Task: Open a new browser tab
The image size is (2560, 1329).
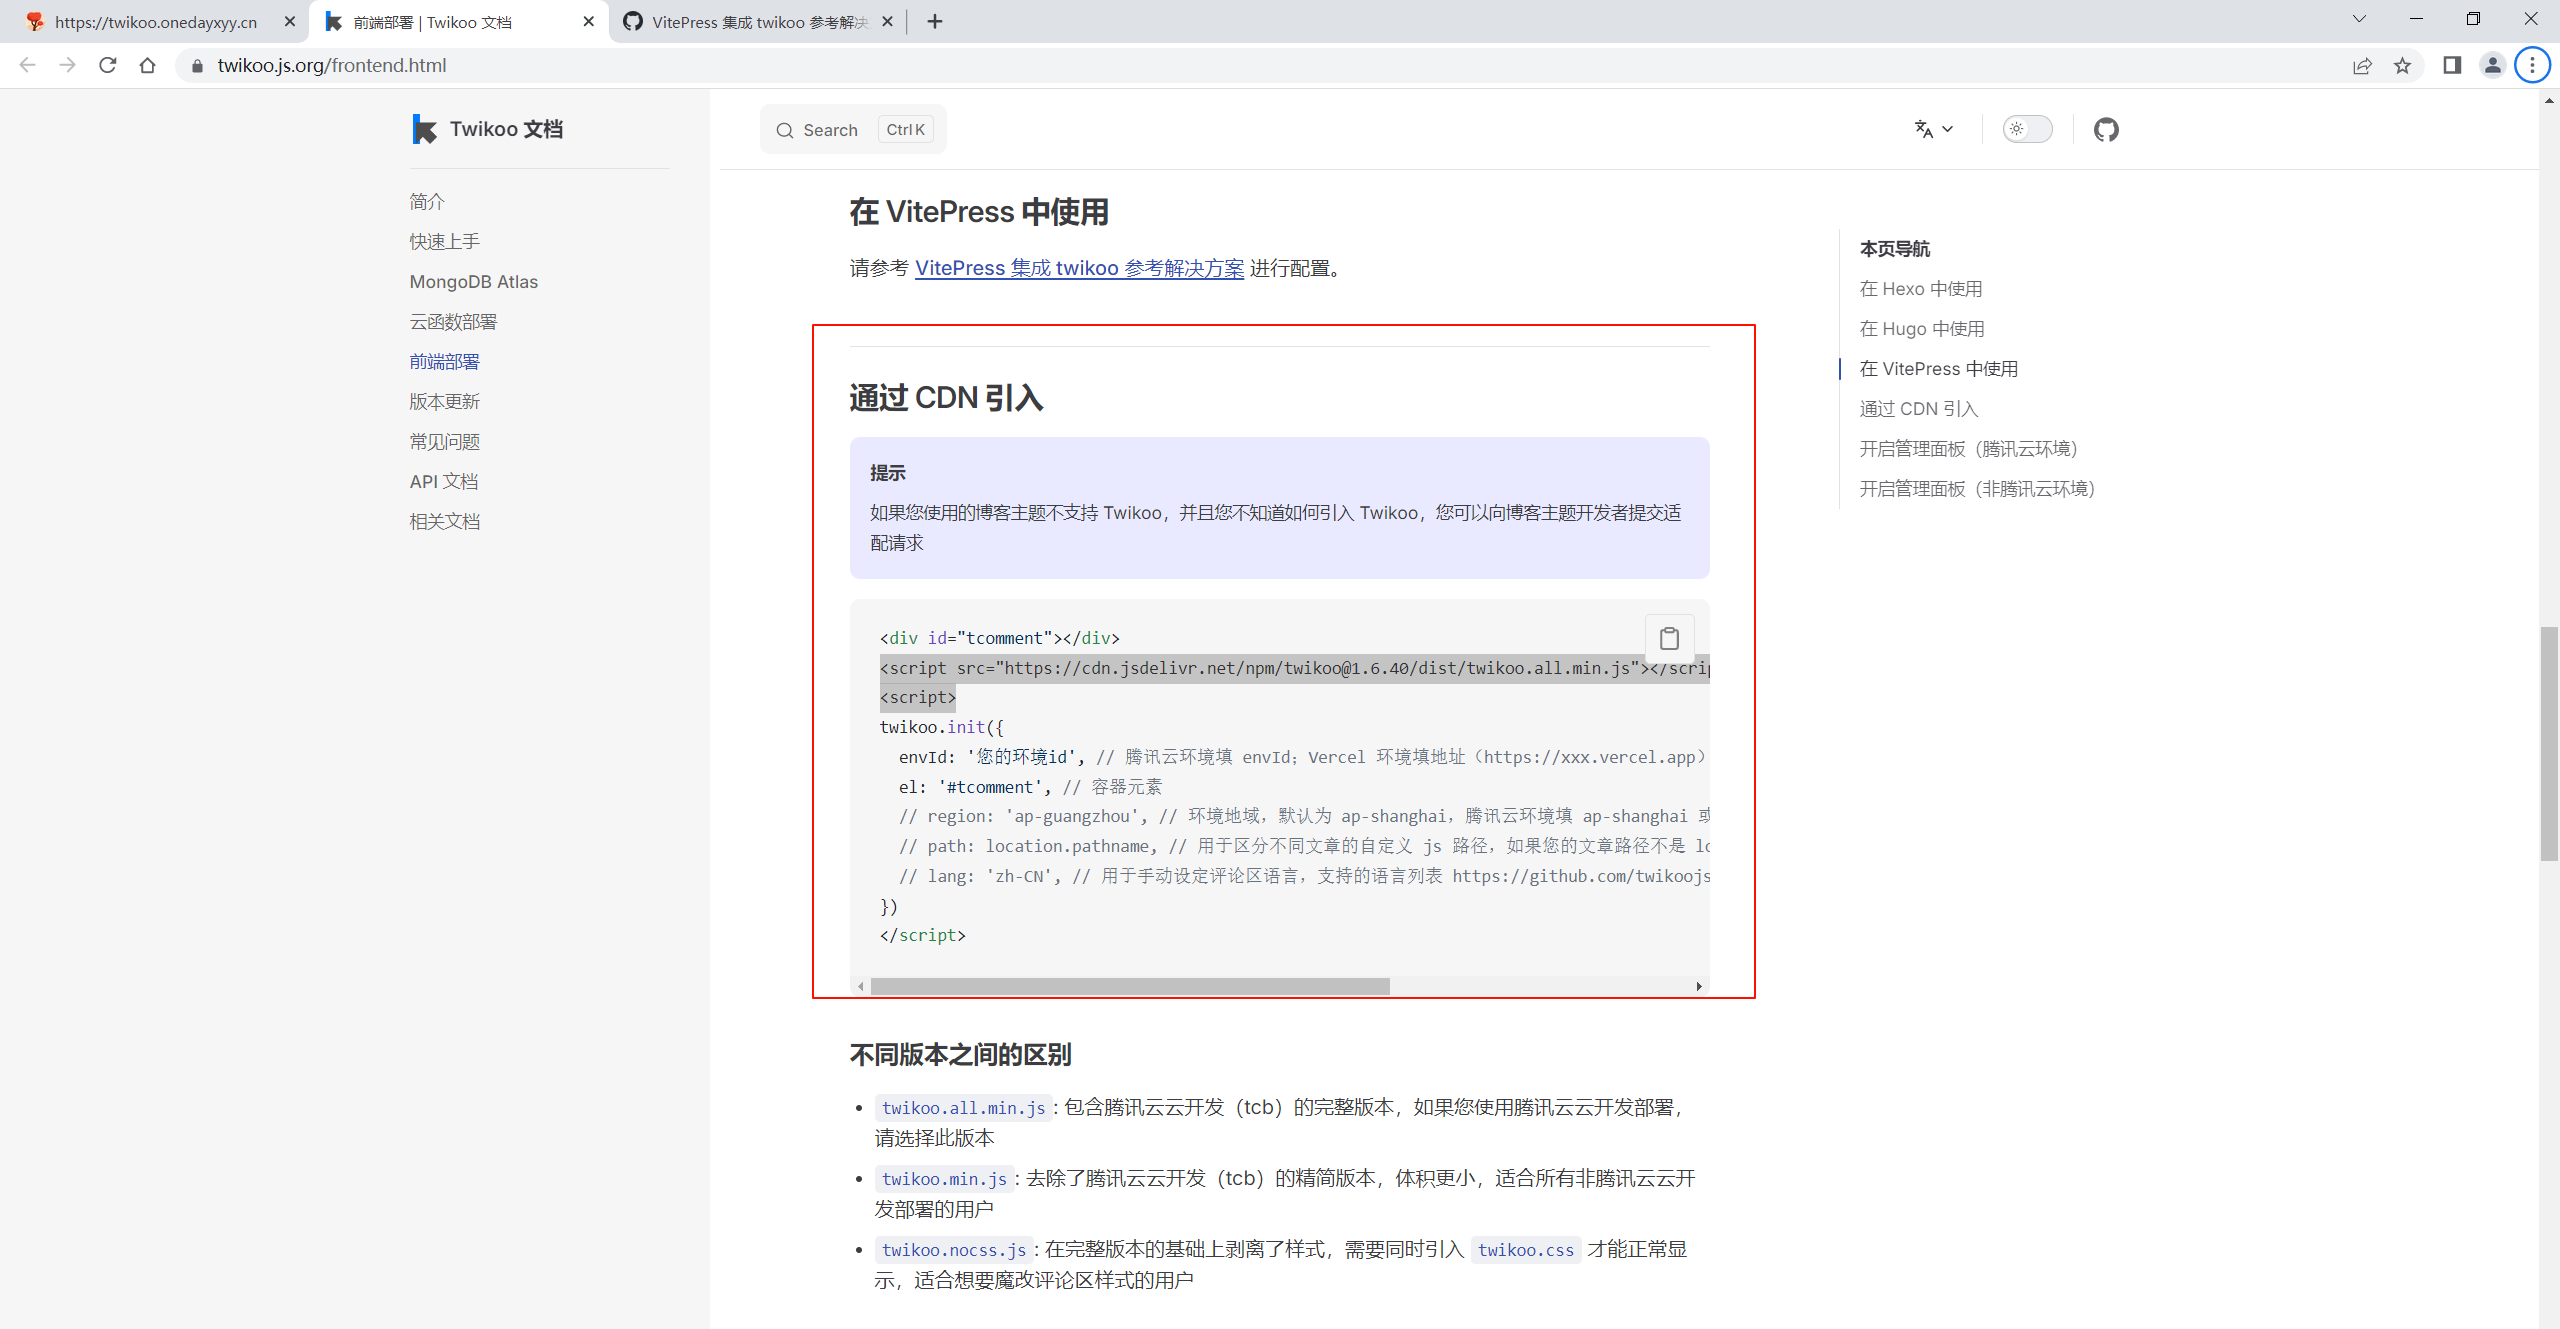Action: (x=935, y=21)
